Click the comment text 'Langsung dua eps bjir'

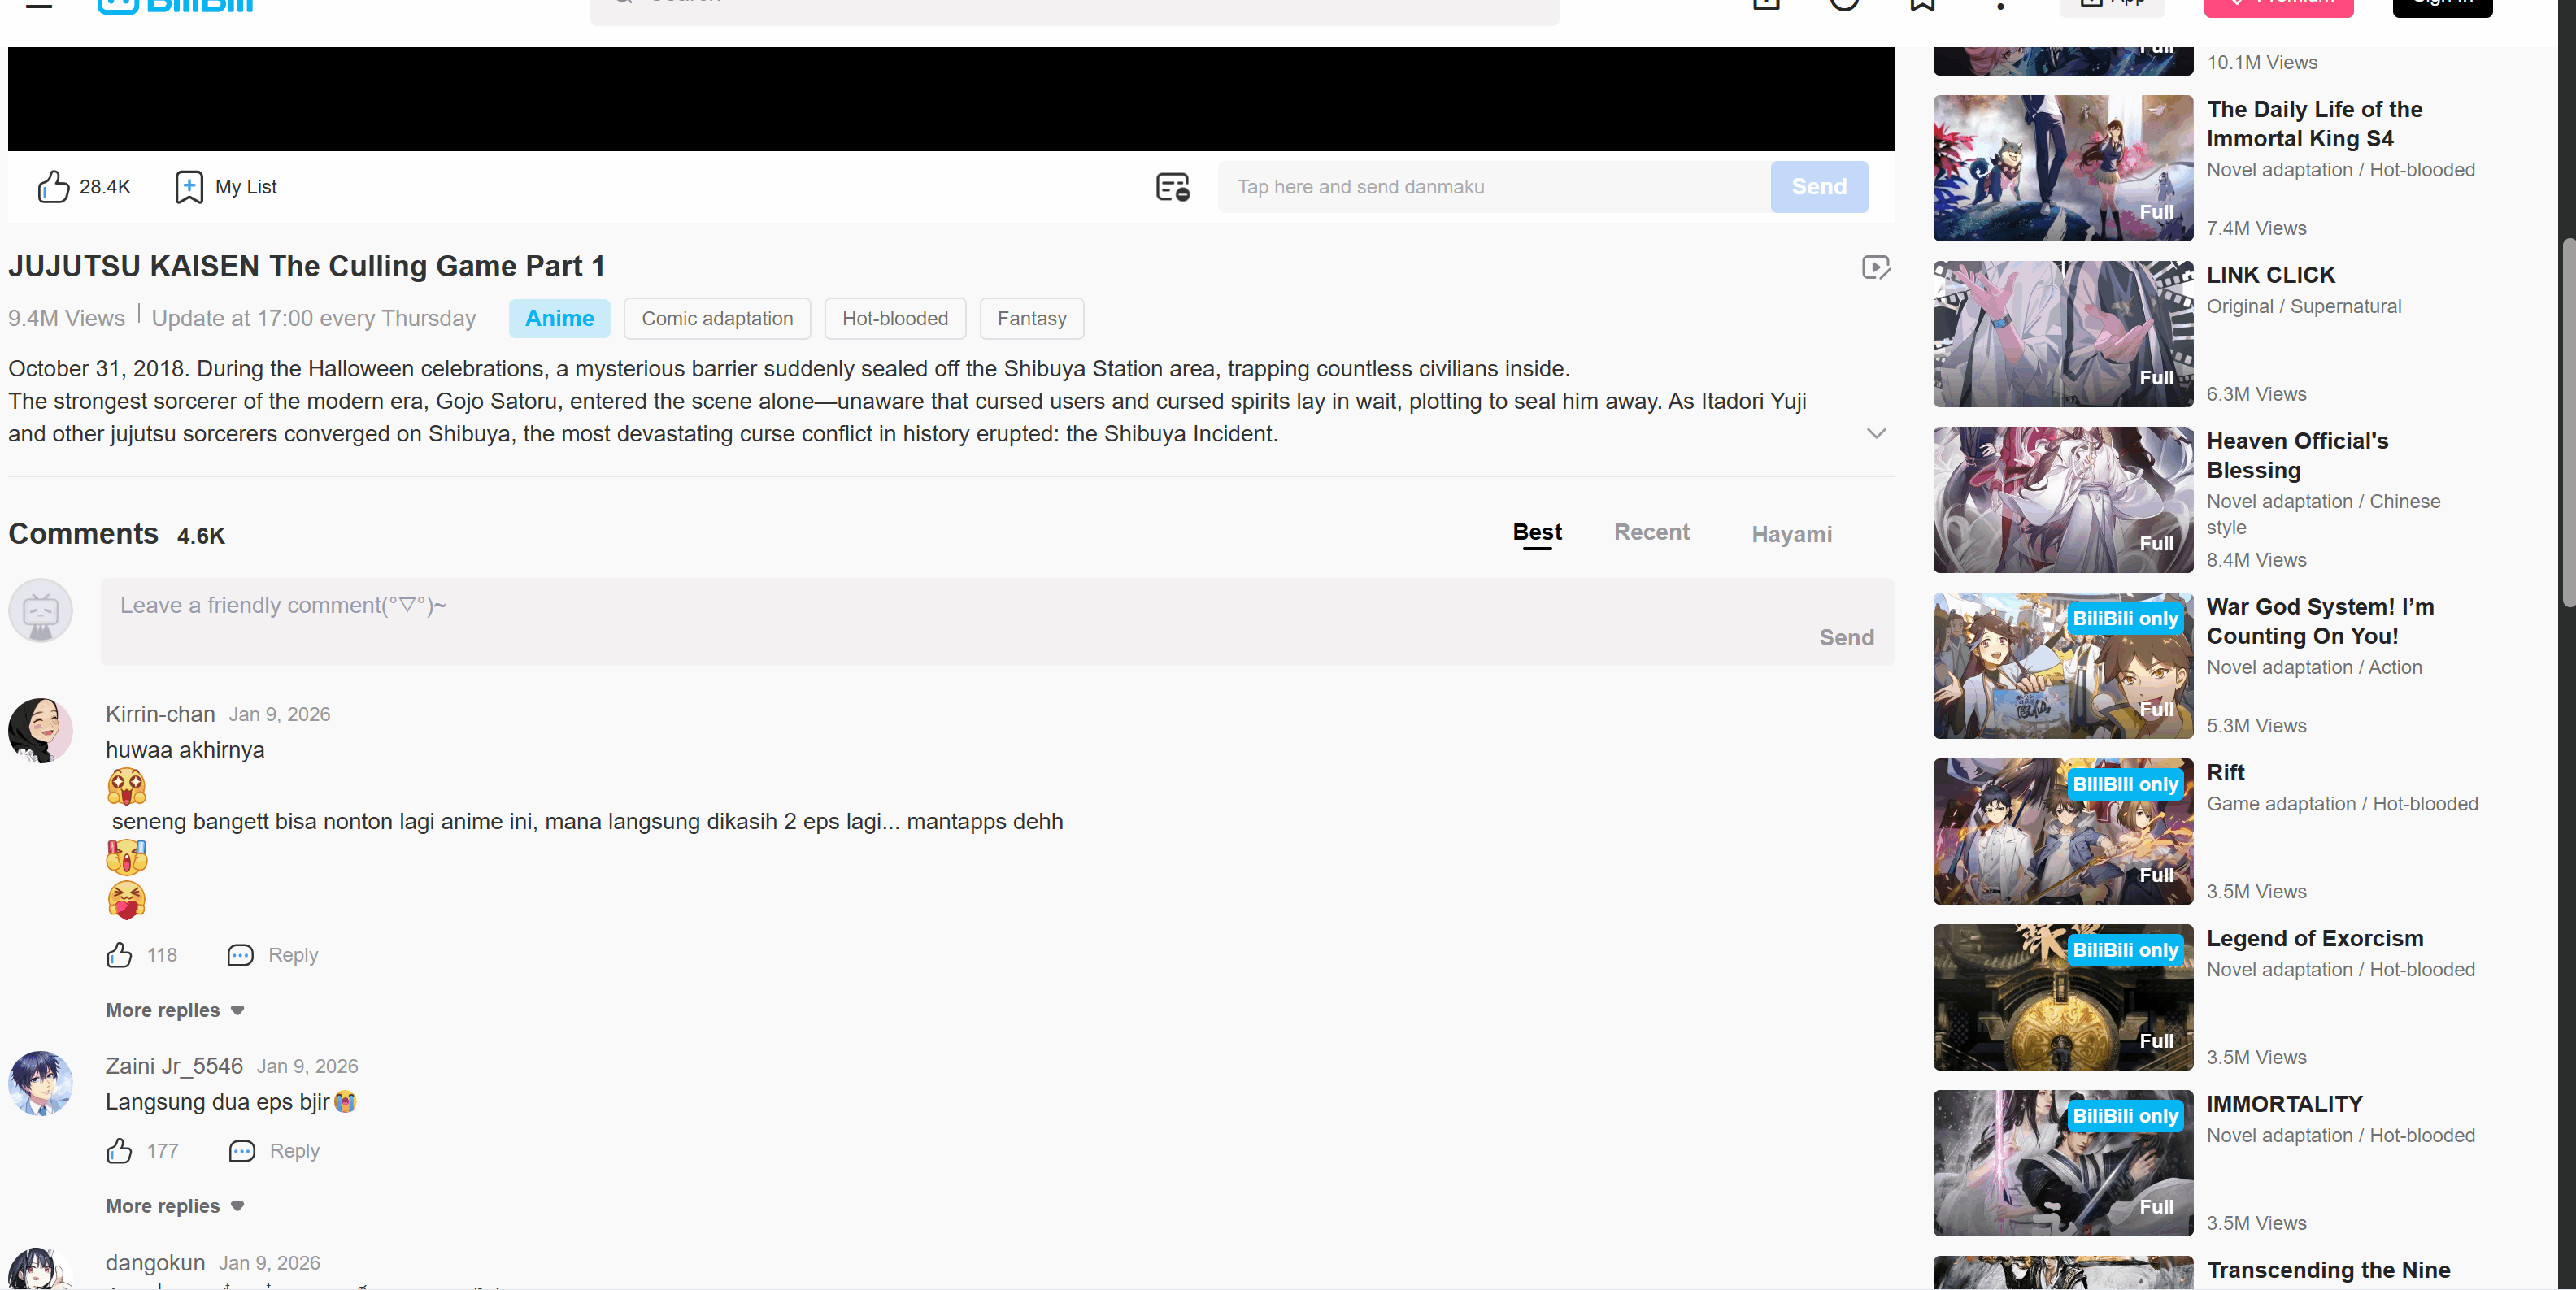coord(217,1102)
